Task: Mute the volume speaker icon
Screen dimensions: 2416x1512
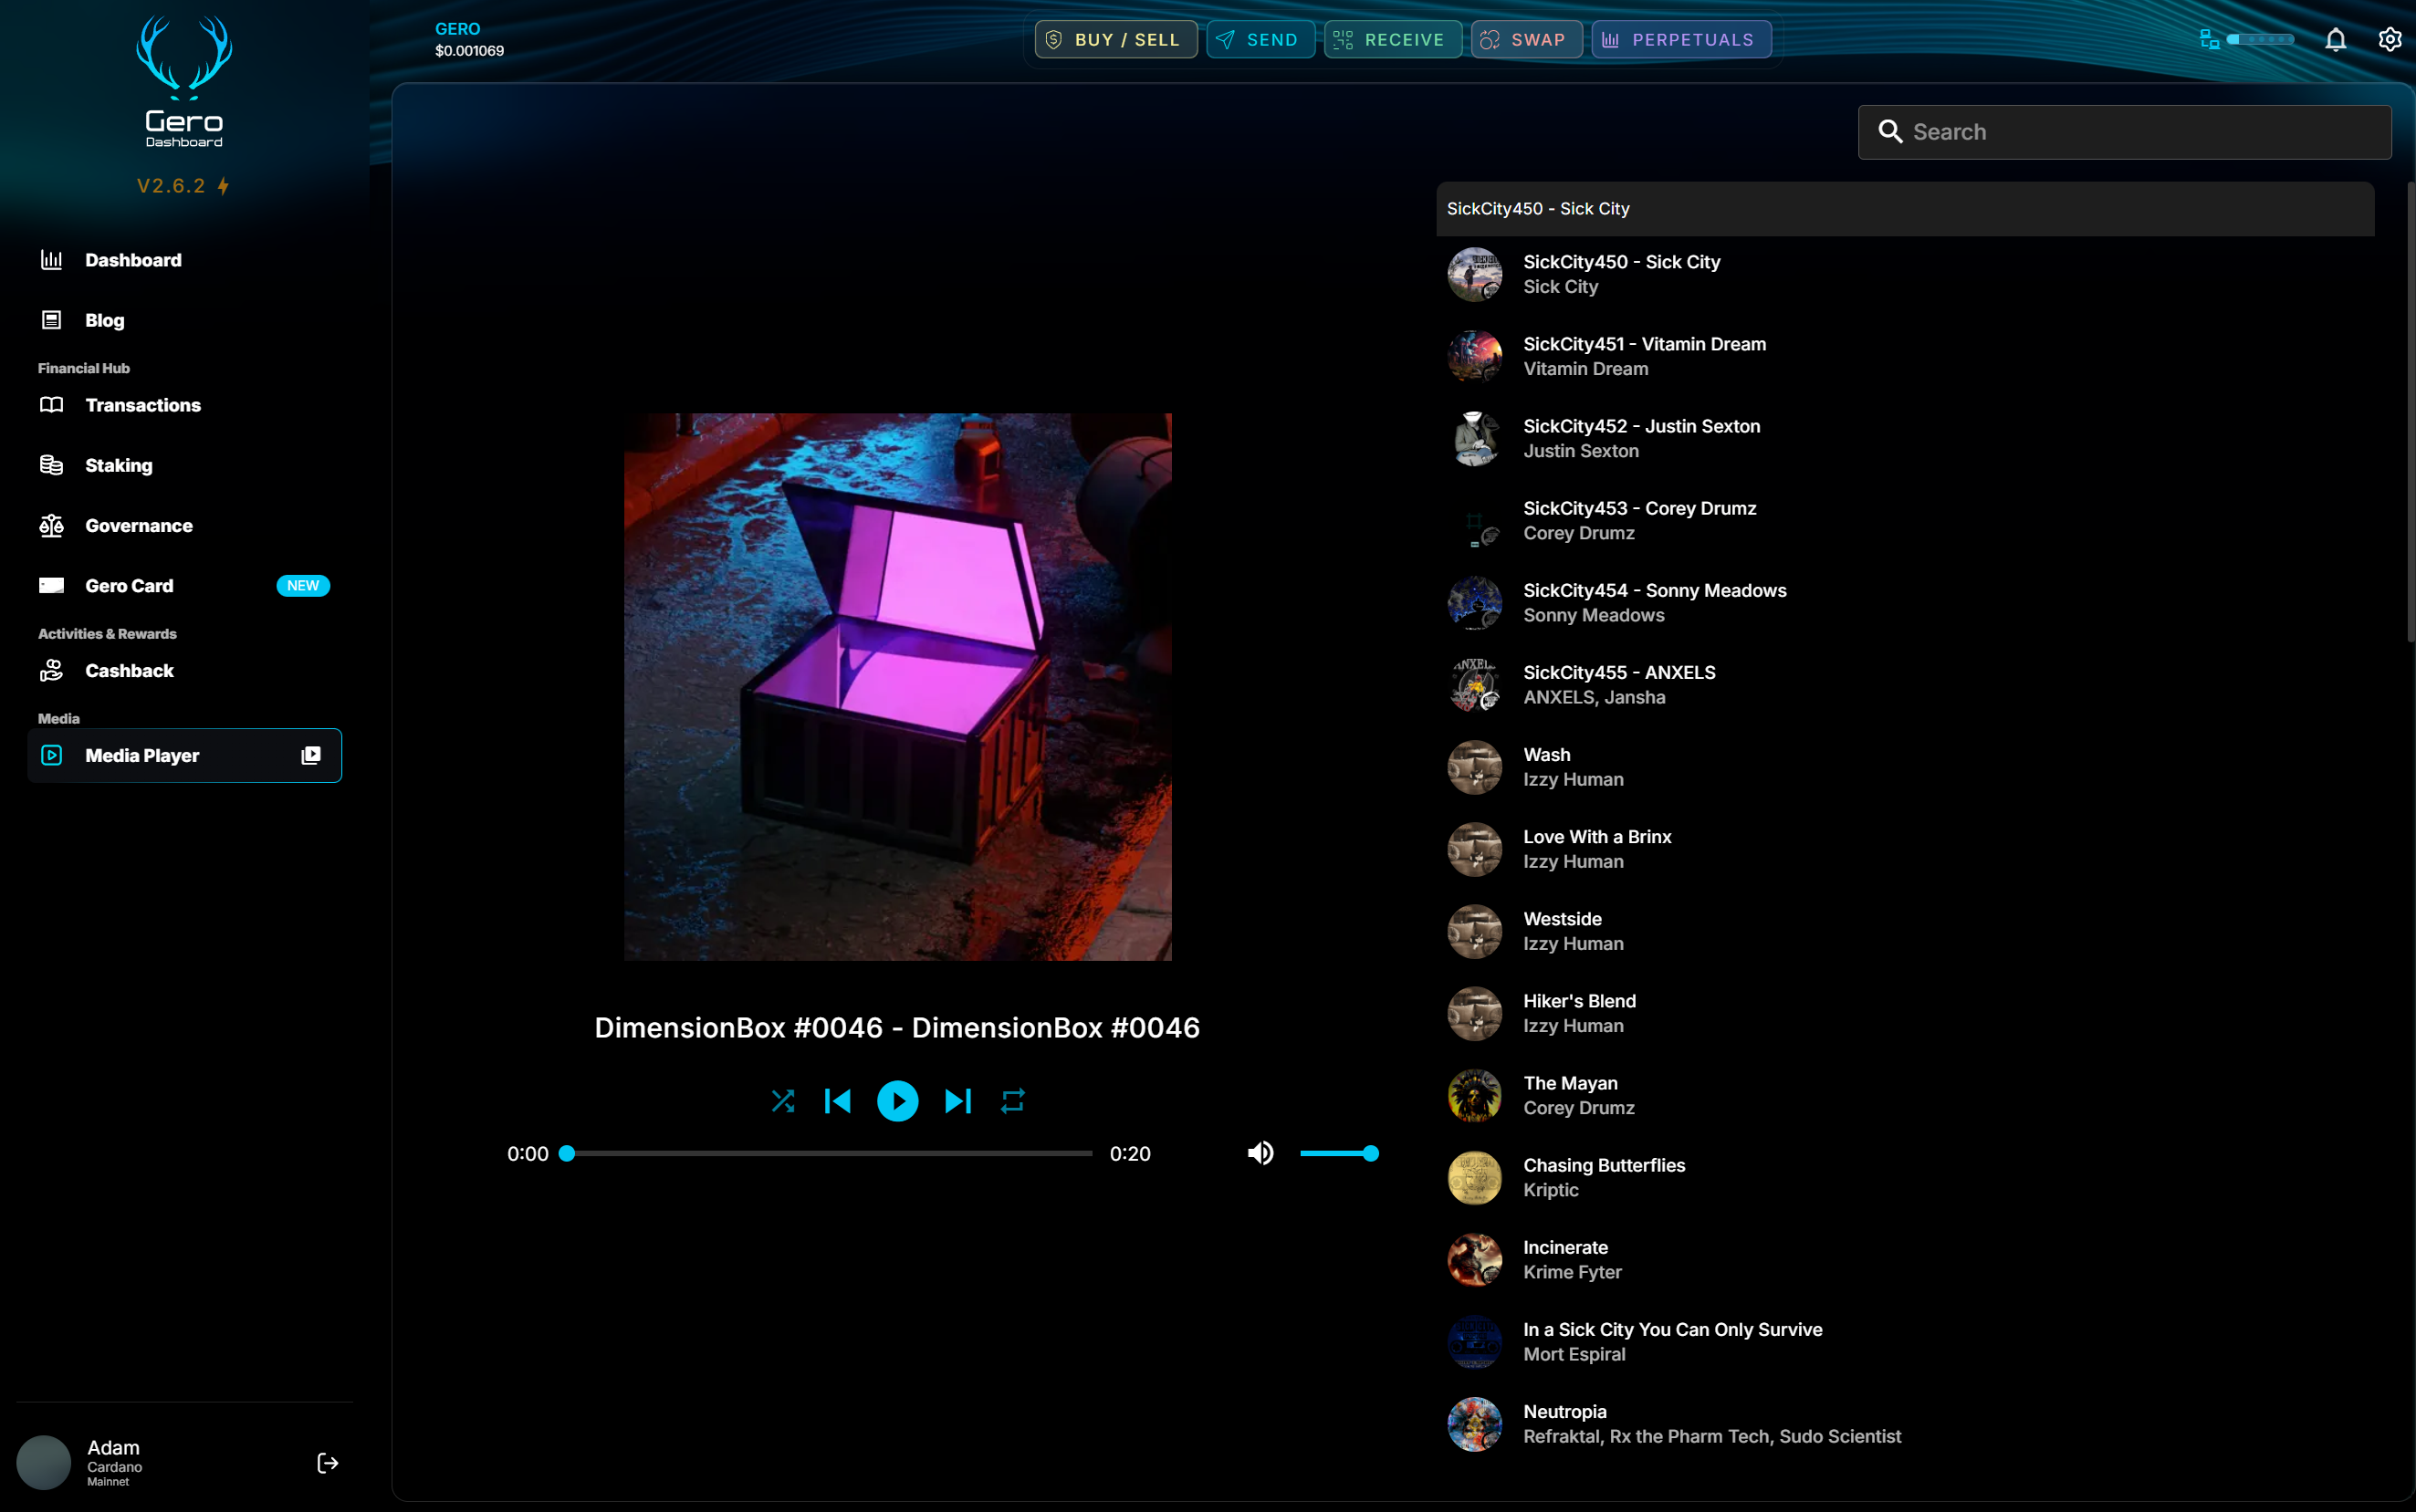Action: coord(1260,1153)
